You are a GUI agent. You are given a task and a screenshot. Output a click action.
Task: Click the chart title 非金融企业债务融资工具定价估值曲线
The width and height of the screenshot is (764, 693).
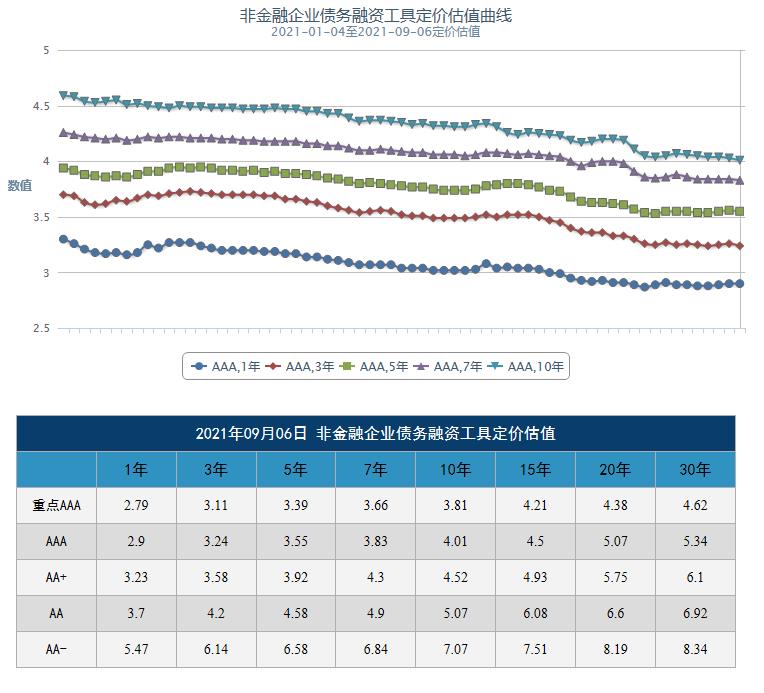(376, 15)
